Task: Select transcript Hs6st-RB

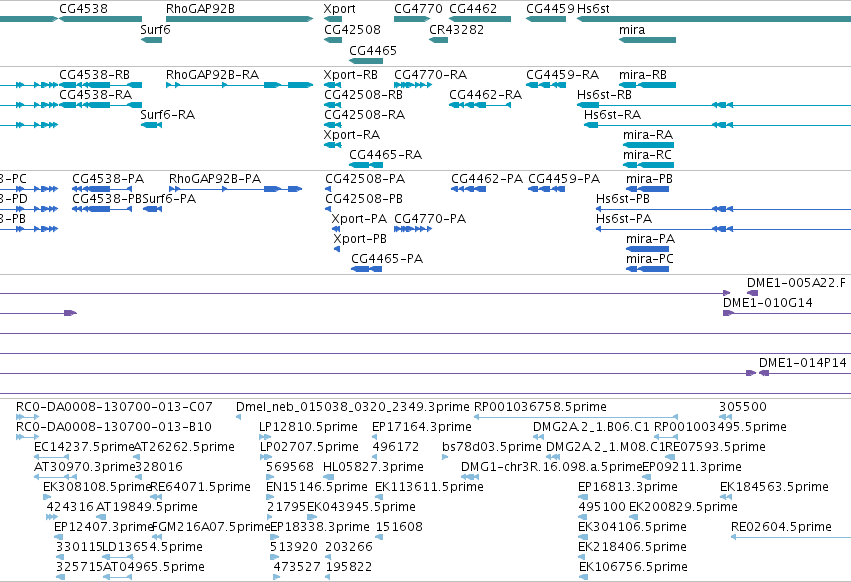Action: [x=604, y=95]
